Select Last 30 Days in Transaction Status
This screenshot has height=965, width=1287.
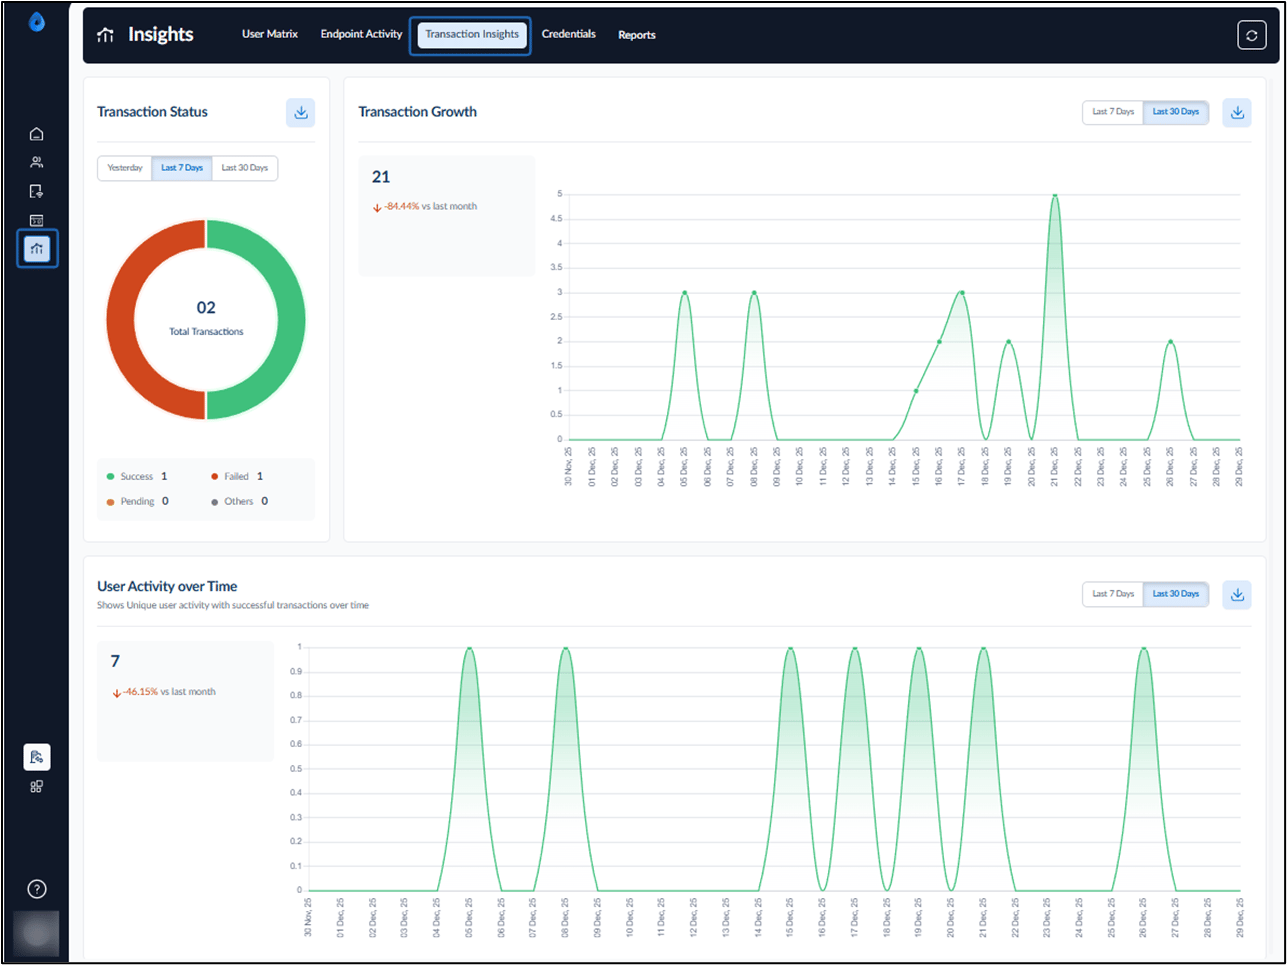[x=245, y=168]
